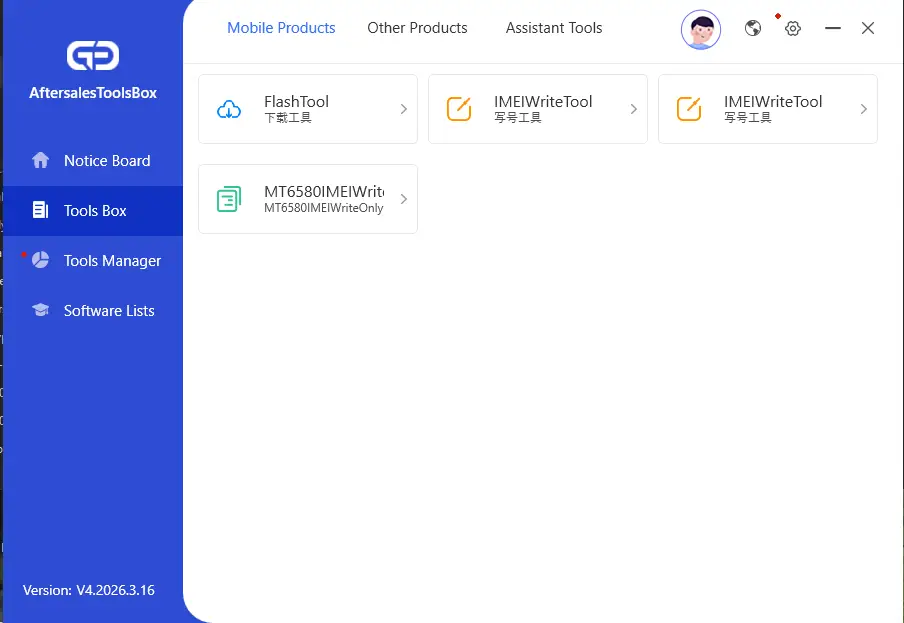904x623 pixels.
Task: Click the MT6580IMEIWrite green document icon
Action: pos(229,199)
